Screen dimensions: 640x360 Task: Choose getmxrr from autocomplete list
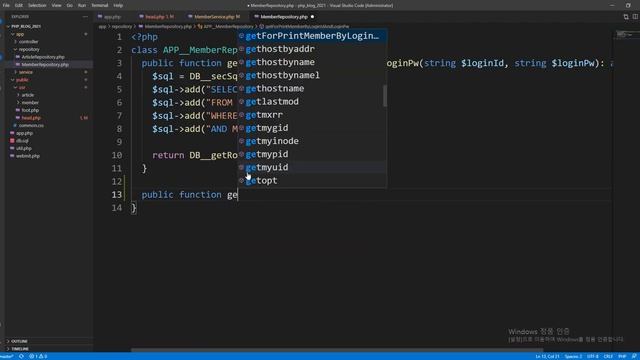[x=312, y=115]
